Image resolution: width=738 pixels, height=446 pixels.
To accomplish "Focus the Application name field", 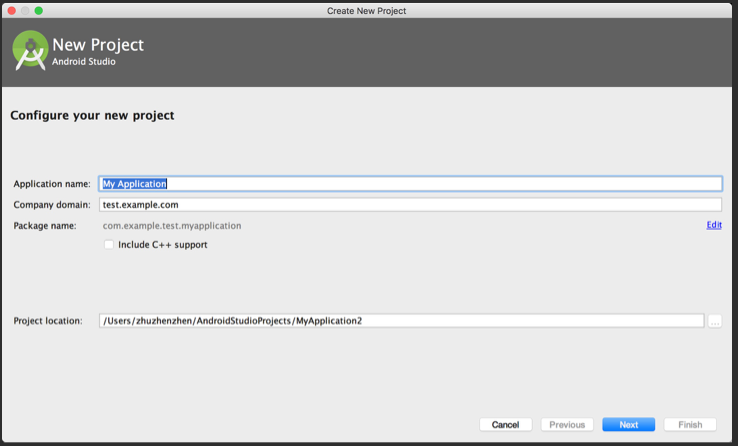I will click(x=410, y=183).
